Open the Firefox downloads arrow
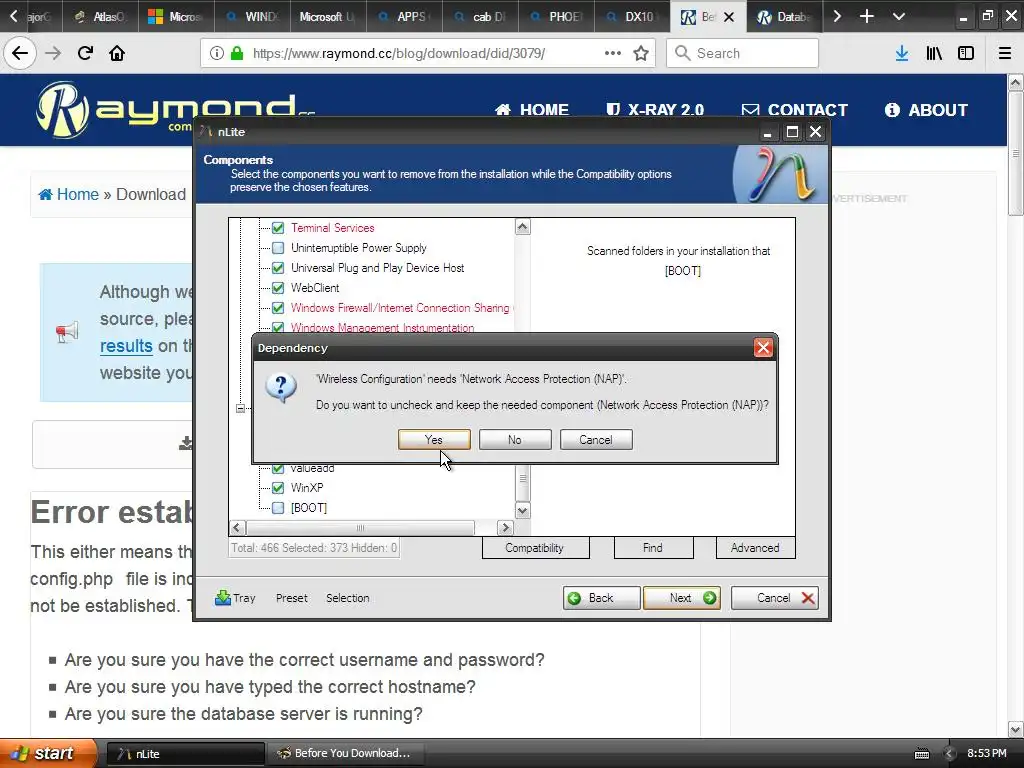This screenshot has width=1024, height=768. coord(902,53)
